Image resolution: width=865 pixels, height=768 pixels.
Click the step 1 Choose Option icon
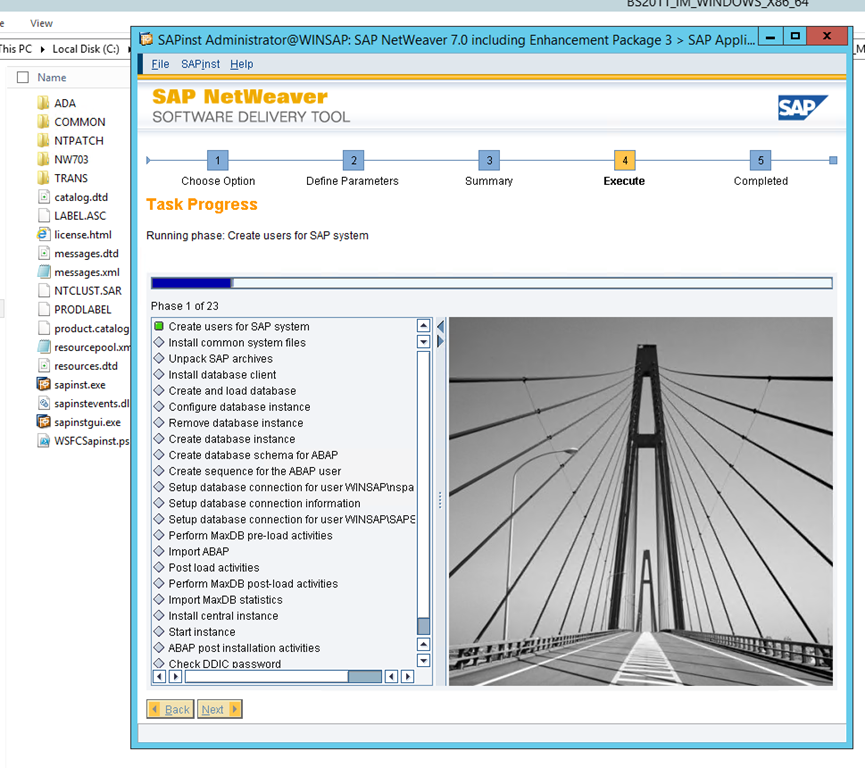(x=218, y=160)
